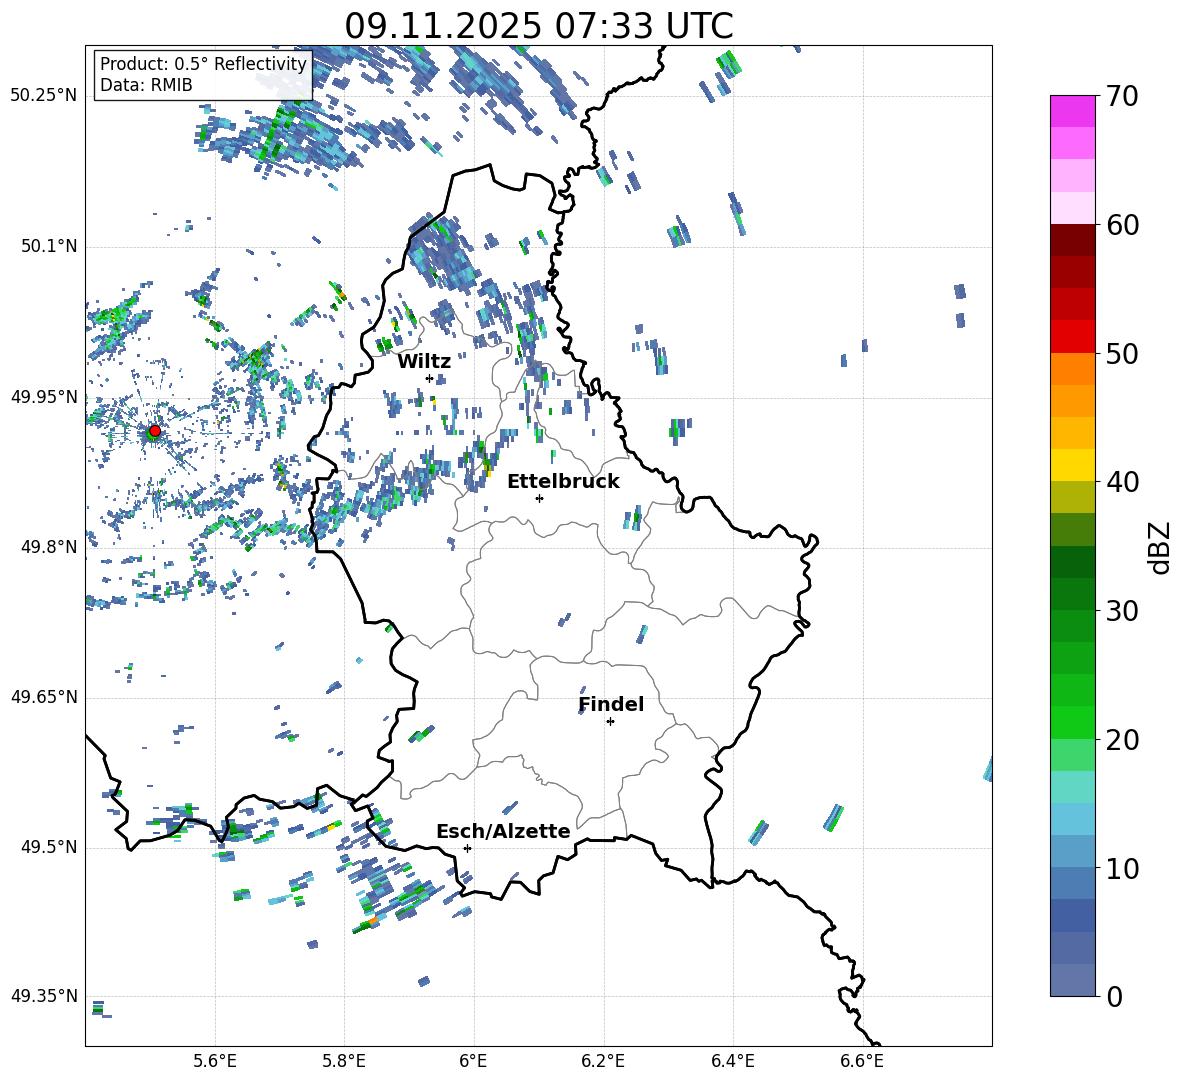Viewport: 1184px width, 1081px height.
Task: Pick the dark maroon swatch below 60
Action: (1073, 240)
